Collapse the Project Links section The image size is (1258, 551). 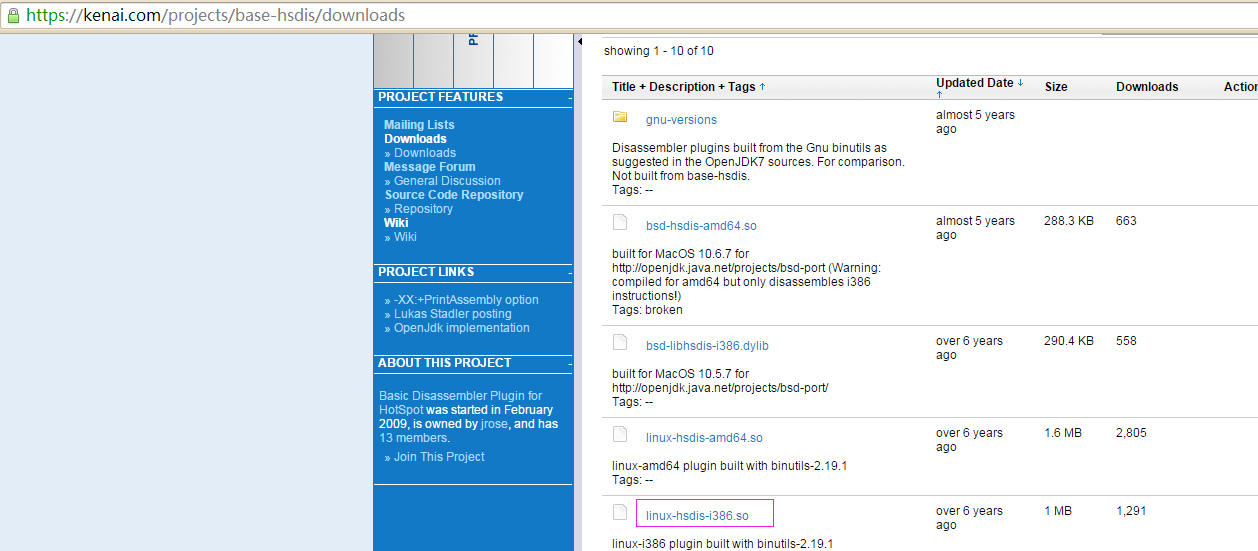click(x=570, y=273)
